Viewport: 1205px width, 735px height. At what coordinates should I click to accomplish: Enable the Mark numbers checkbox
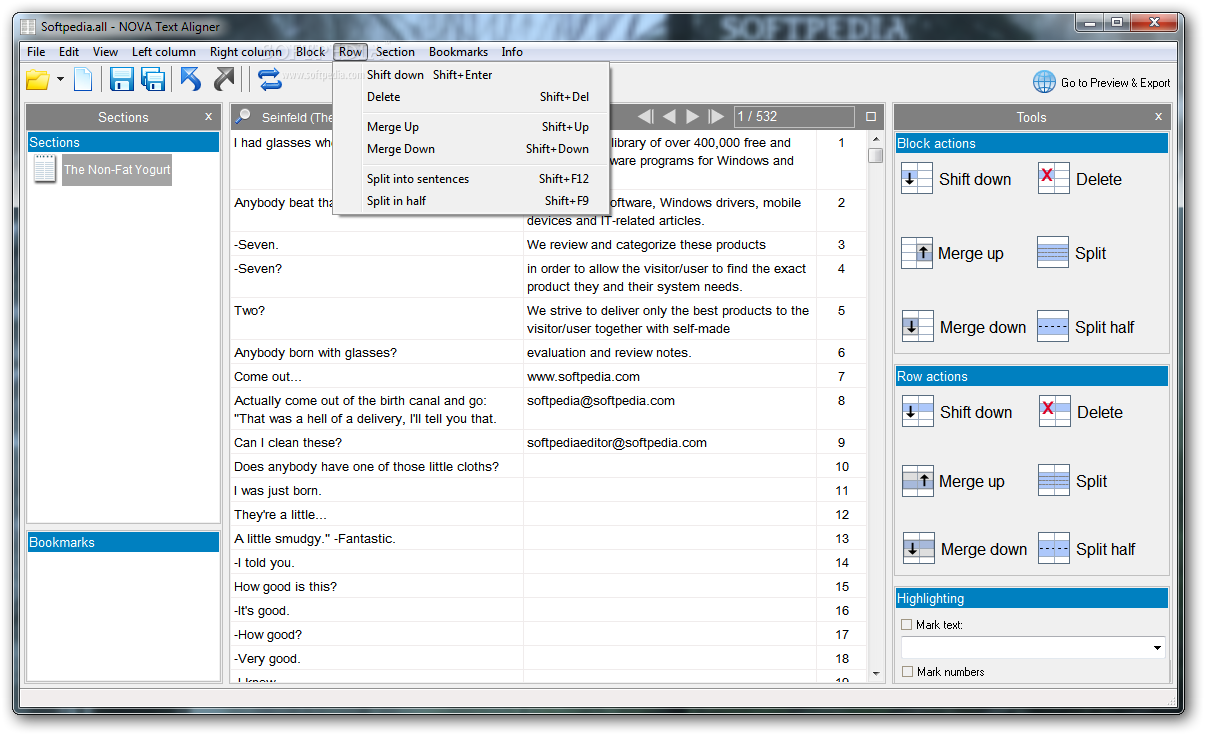pyautogui.click(x=907, y=672)
